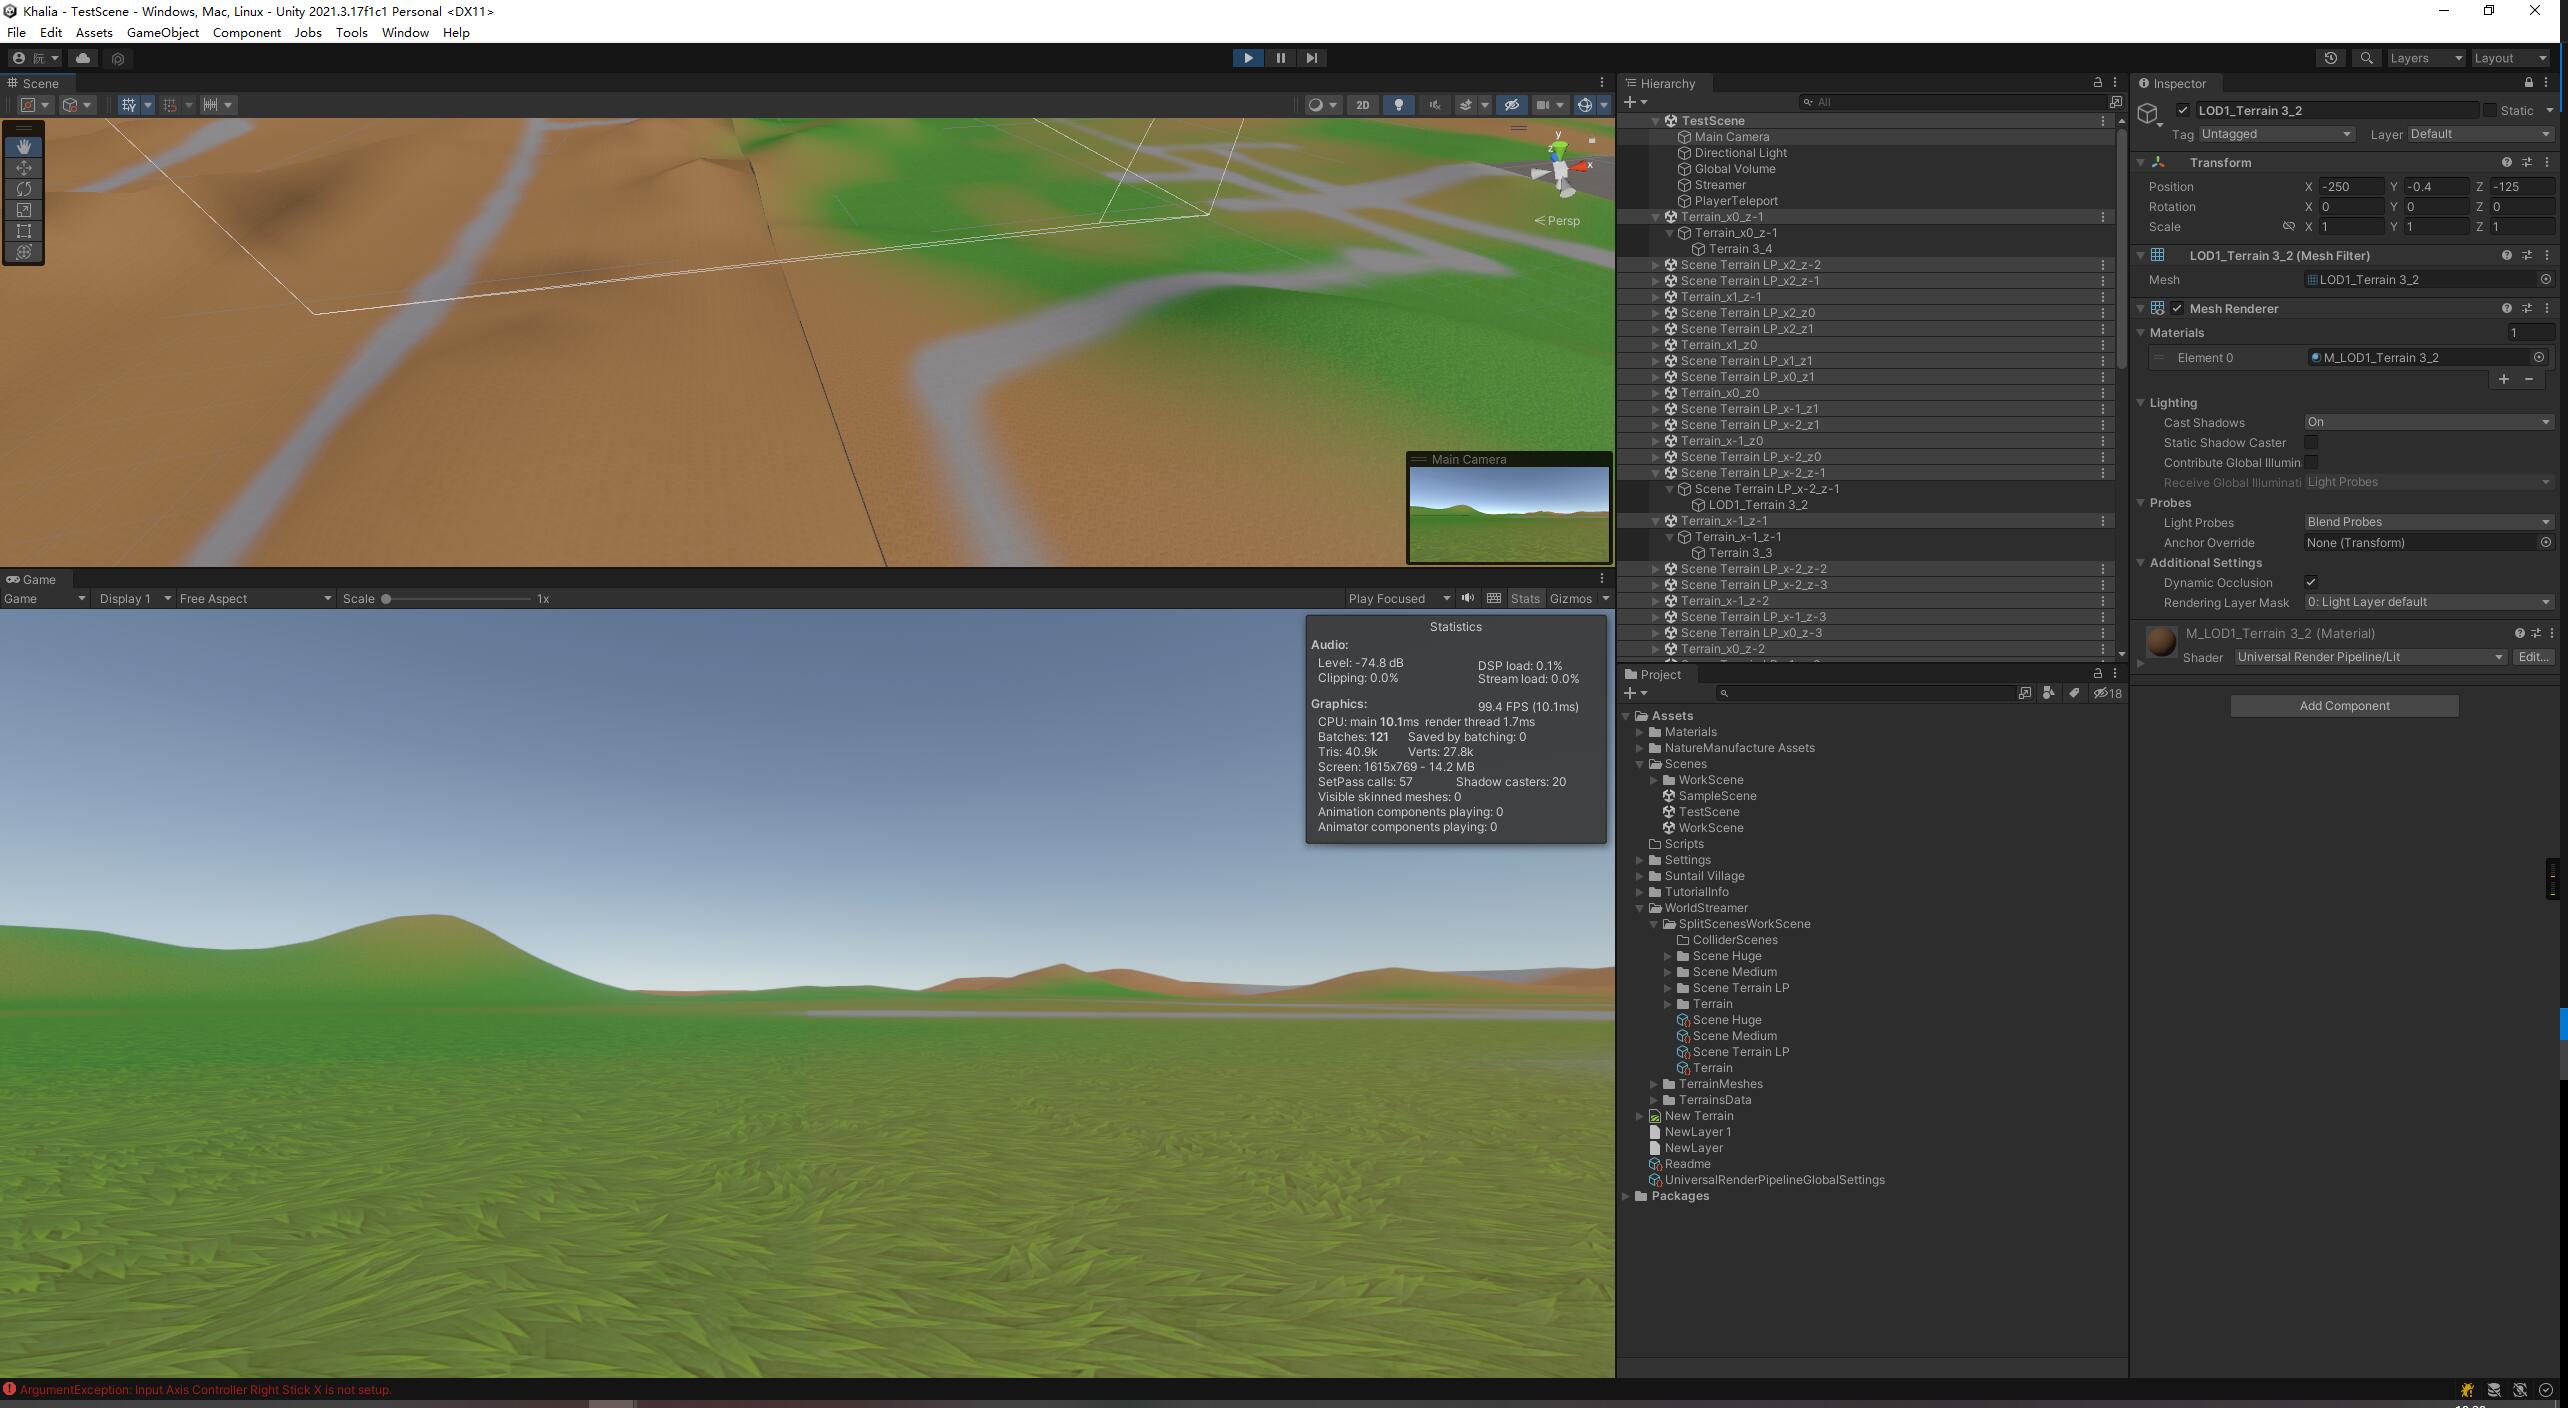Click the Edit shader button
This screenshot has width=2568, height=1408.
tap(2533, 657)
